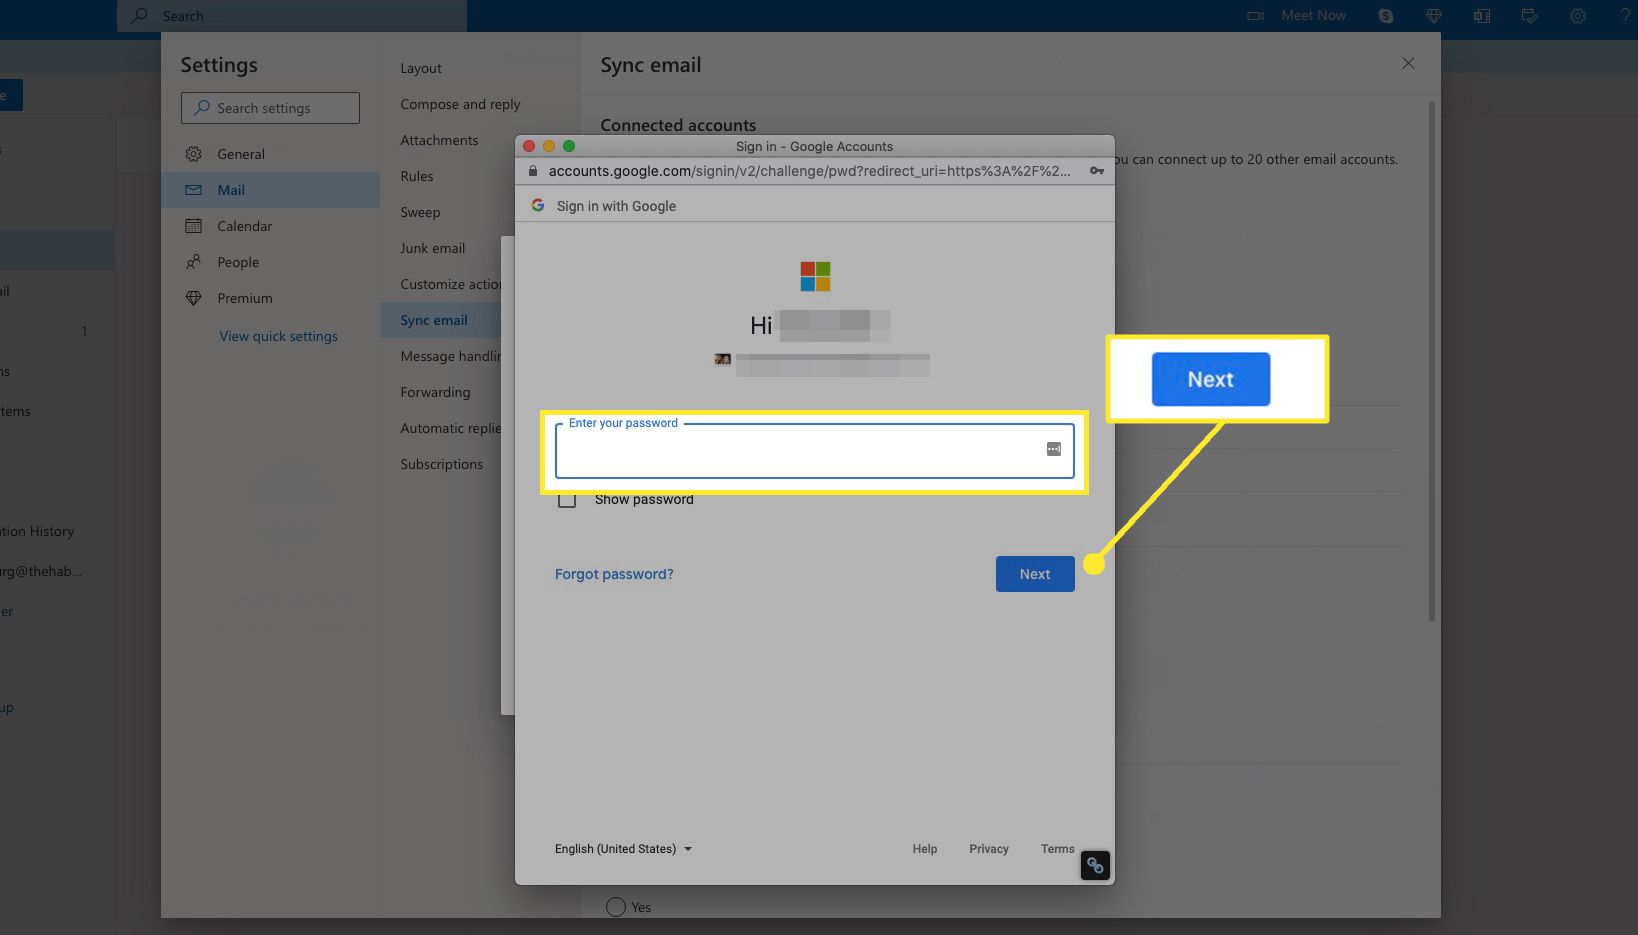Screen dimensions: 1638x935
Task: Open People settings category
Action: pos(270,262)
